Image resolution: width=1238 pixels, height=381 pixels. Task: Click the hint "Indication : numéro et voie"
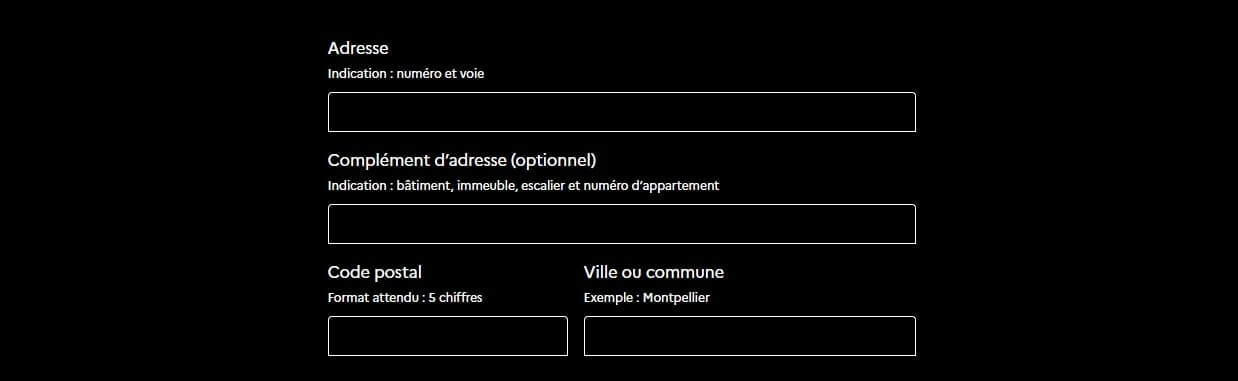[406, 74]
